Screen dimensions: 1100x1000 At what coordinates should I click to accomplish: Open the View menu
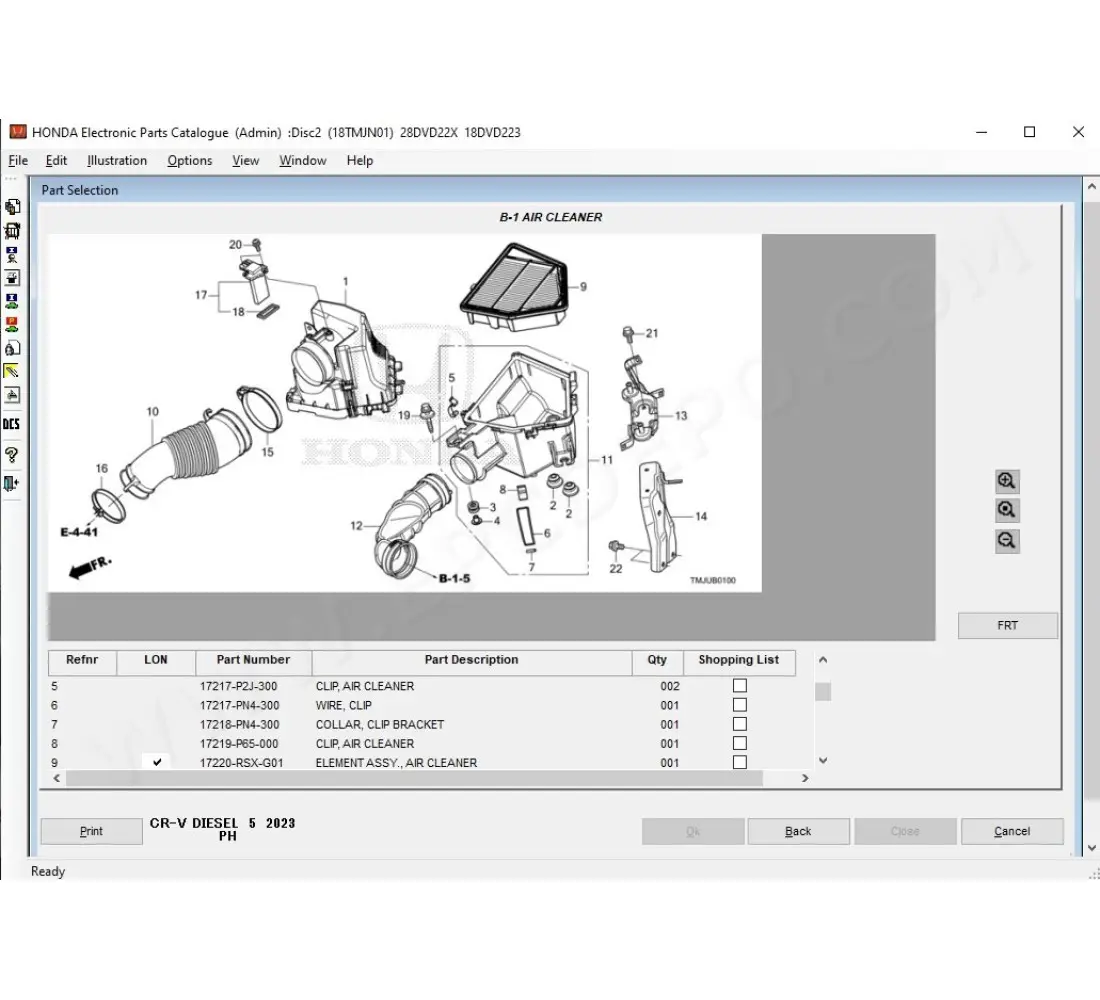(246, 161)
